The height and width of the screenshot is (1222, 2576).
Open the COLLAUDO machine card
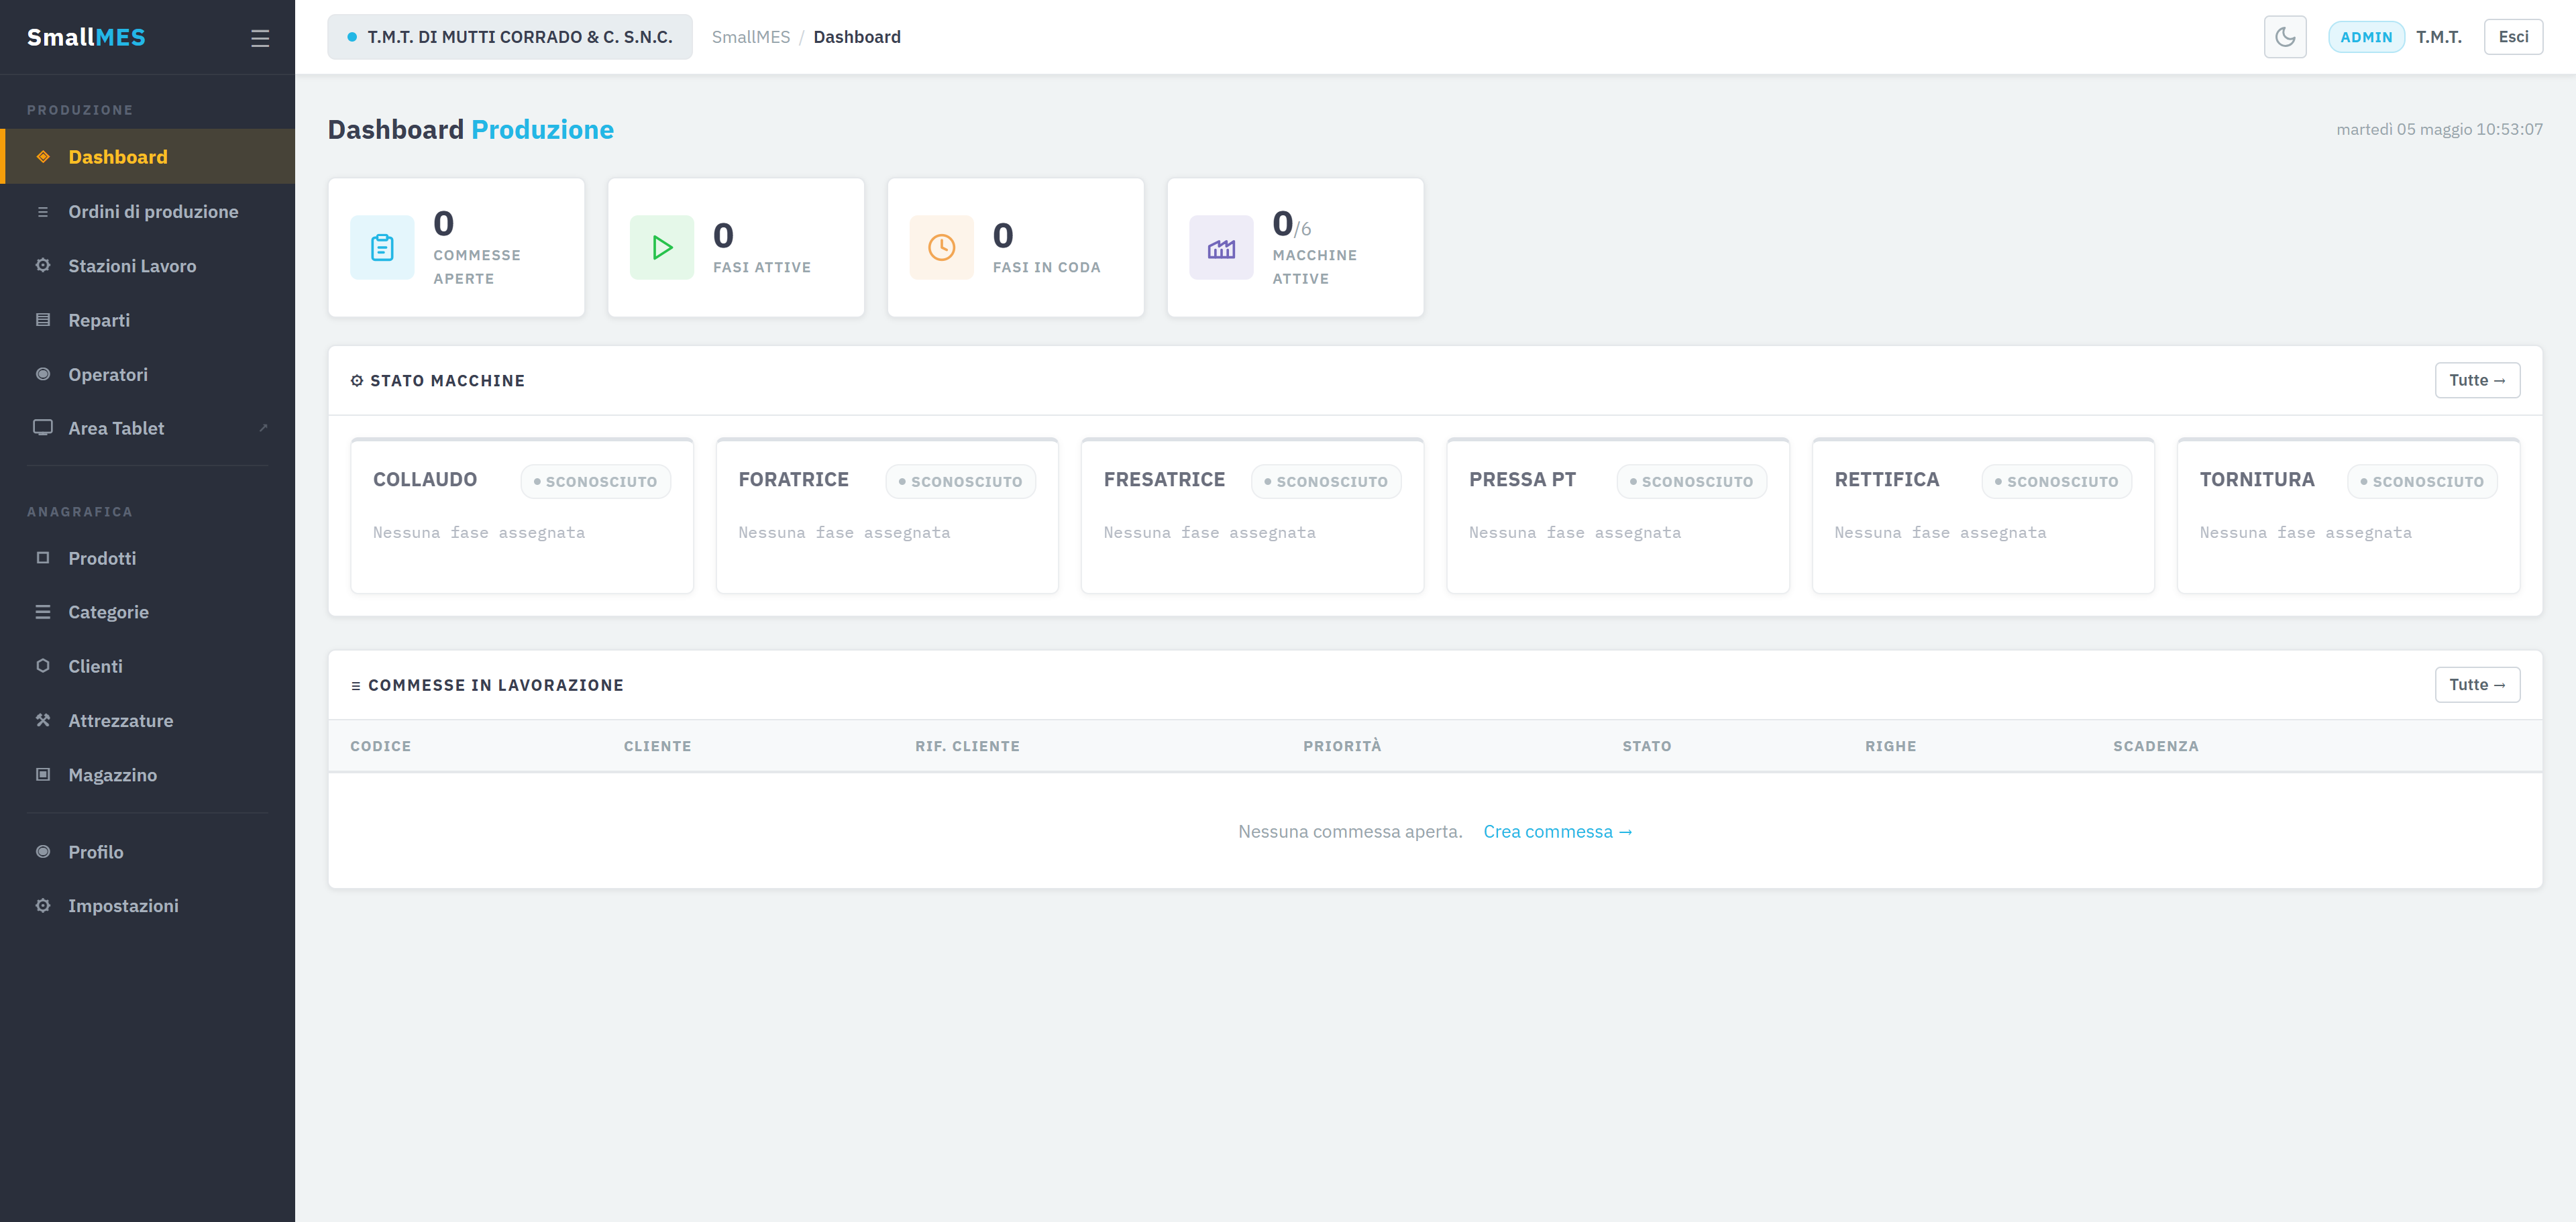(x=522, y=516)
